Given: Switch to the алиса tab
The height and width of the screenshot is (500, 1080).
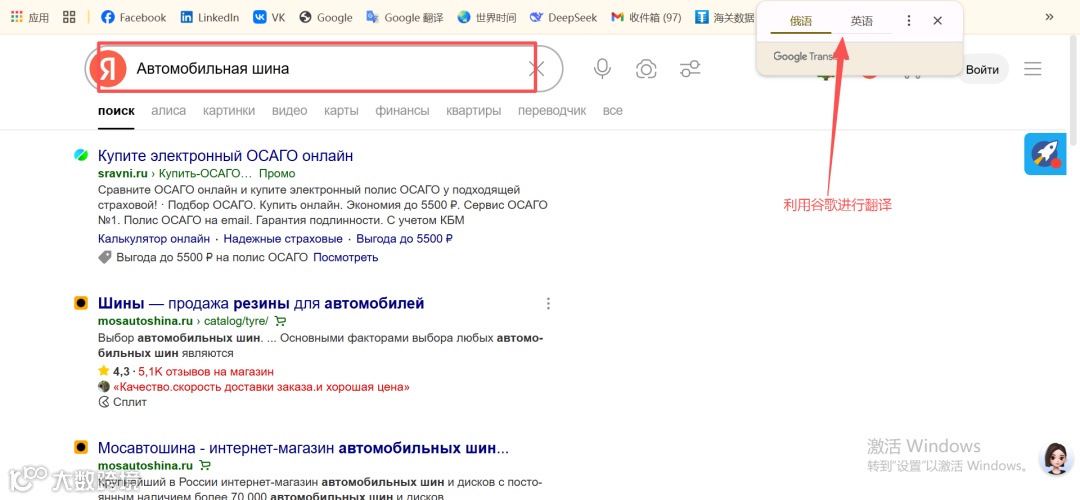Looking at the screenshot, I should click(169, 111).
